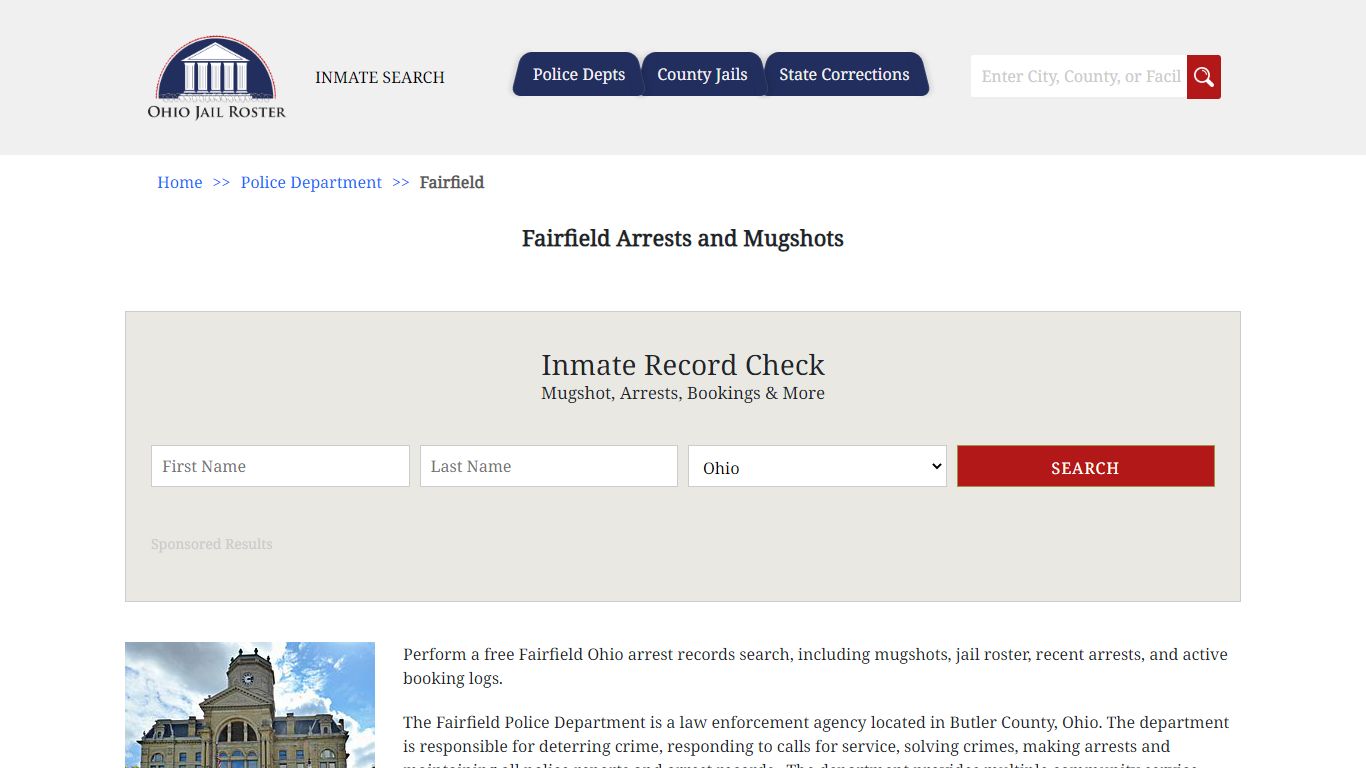The image size is (1366, 768).
Task: Click the Last Name input field
Action: pyautogui.click(x=549, y=466)
